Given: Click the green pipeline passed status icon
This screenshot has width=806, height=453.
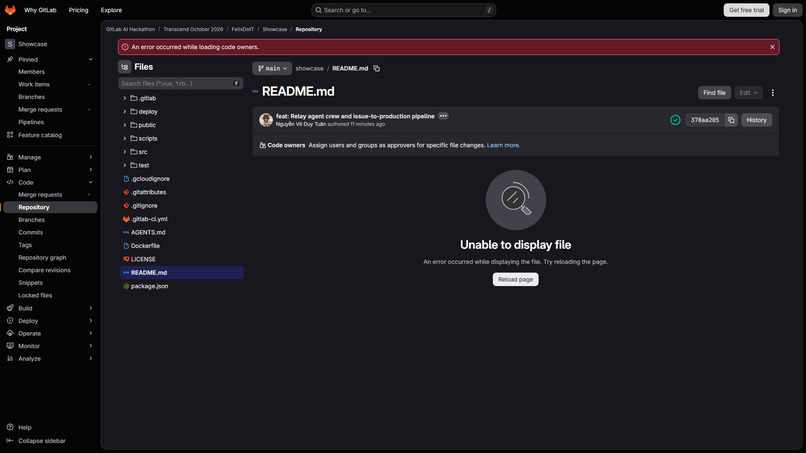Looking at the screenshot, I should (675, 120).
